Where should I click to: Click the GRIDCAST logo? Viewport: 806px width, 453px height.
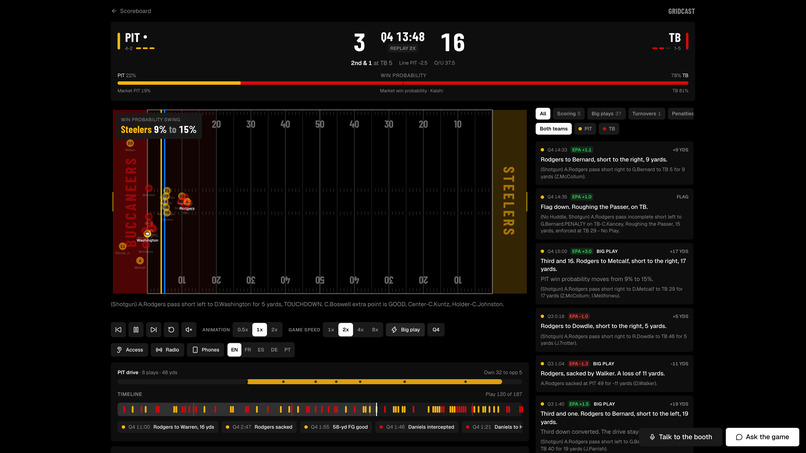tap(681, 11)
